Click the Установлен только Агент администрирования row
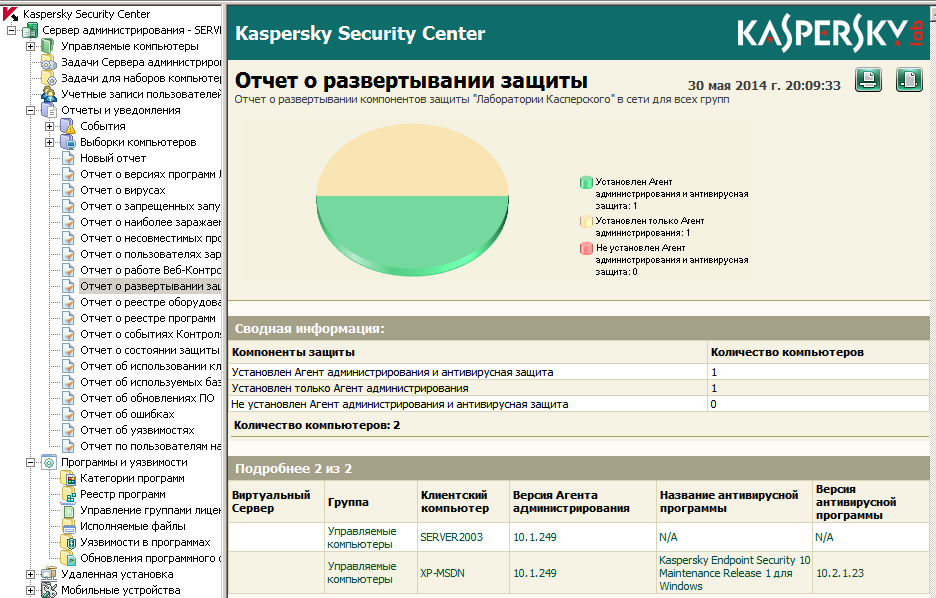The width and height of the screenshot is (936, 598). 578,388
